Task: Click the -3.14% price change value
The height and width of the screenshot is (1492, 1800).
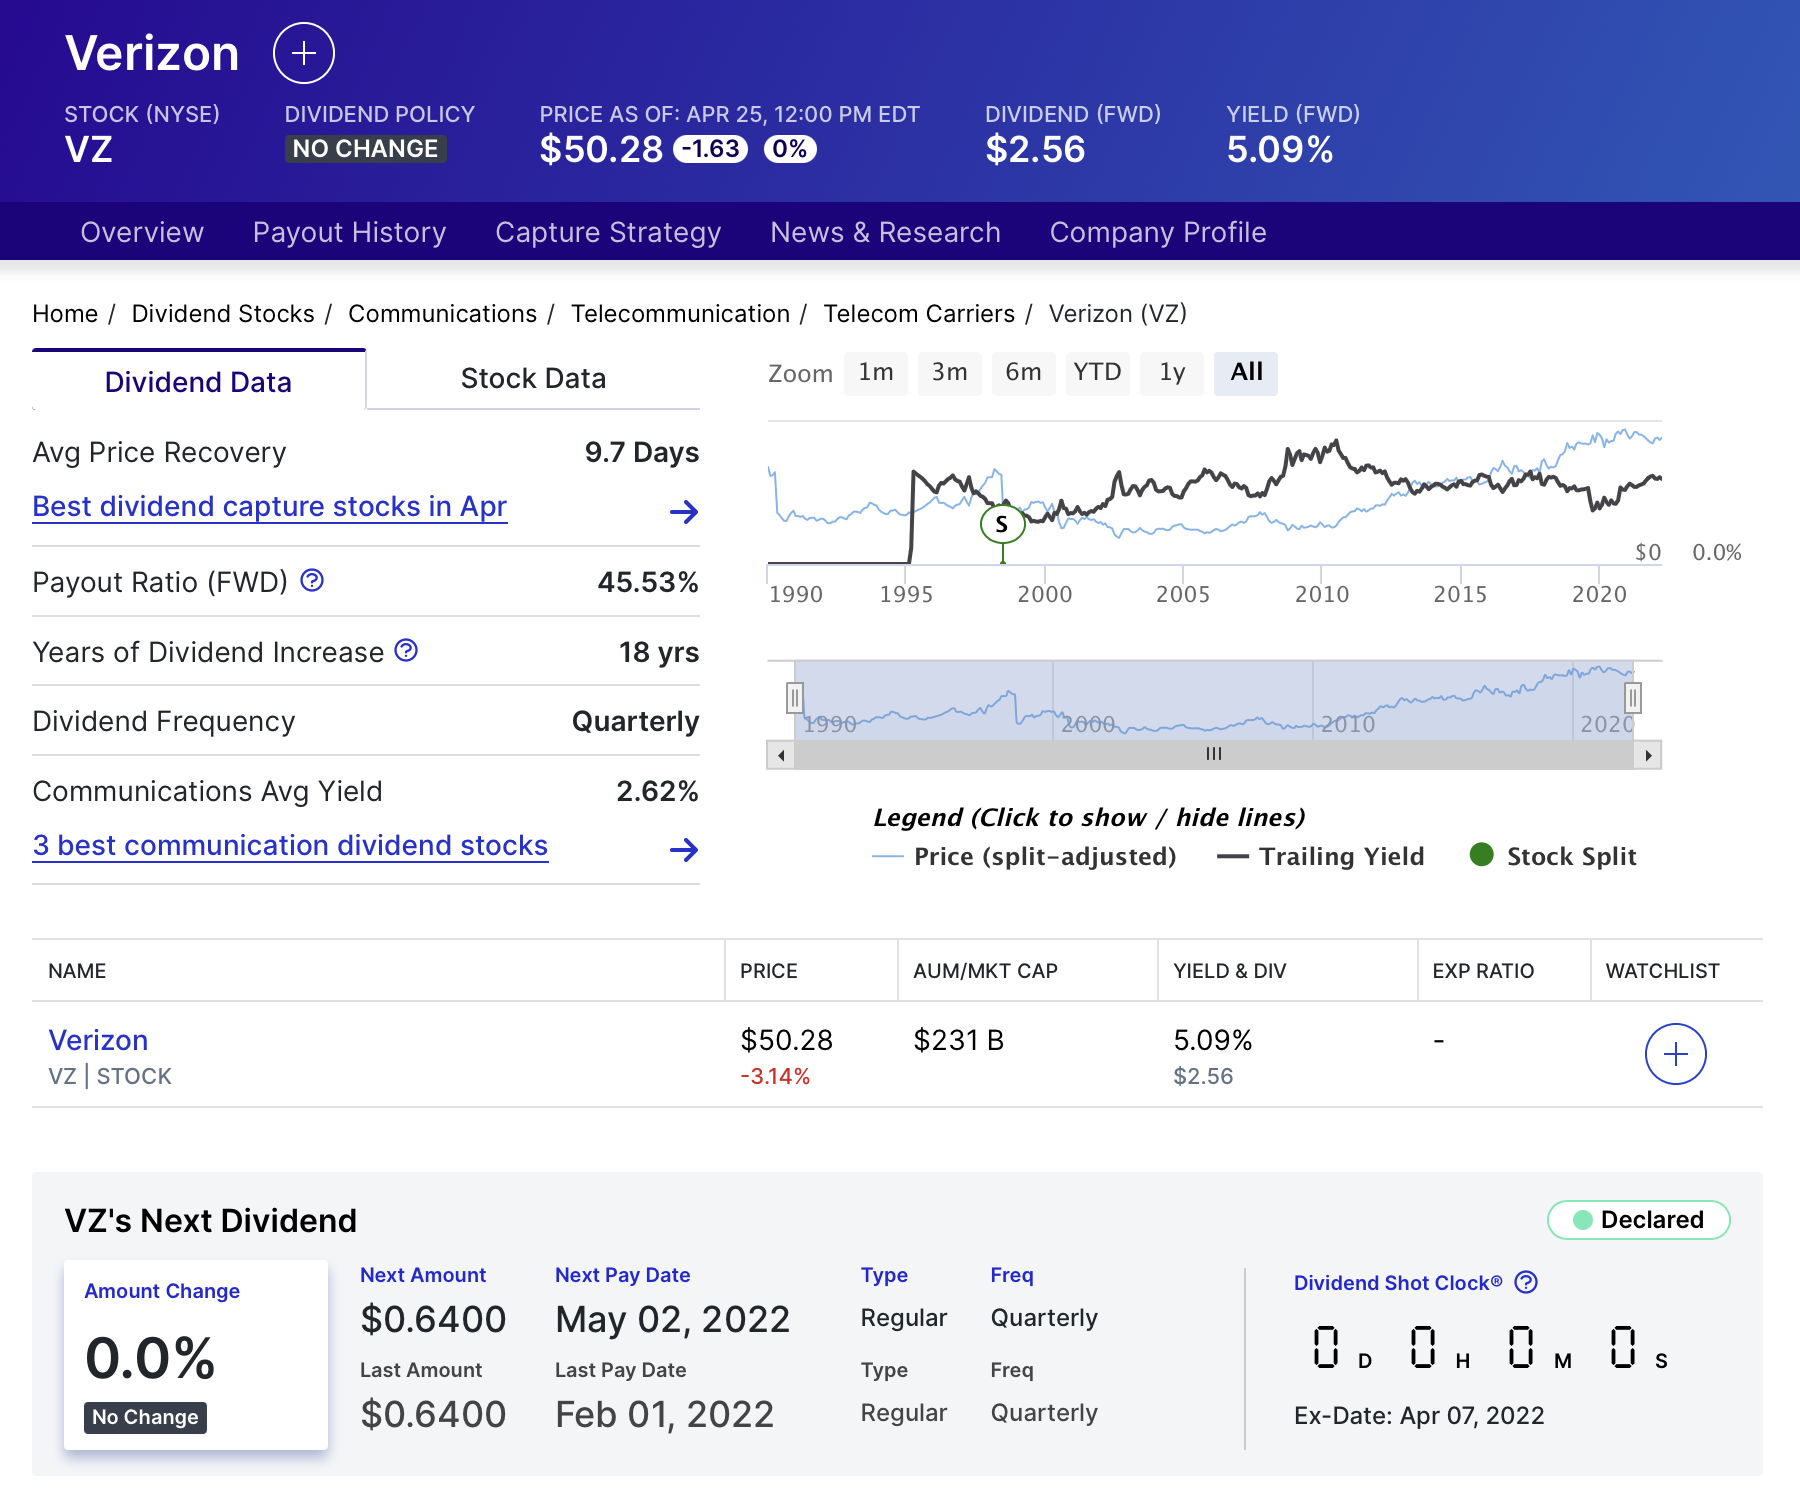Action: click(x=775, y=1077)
